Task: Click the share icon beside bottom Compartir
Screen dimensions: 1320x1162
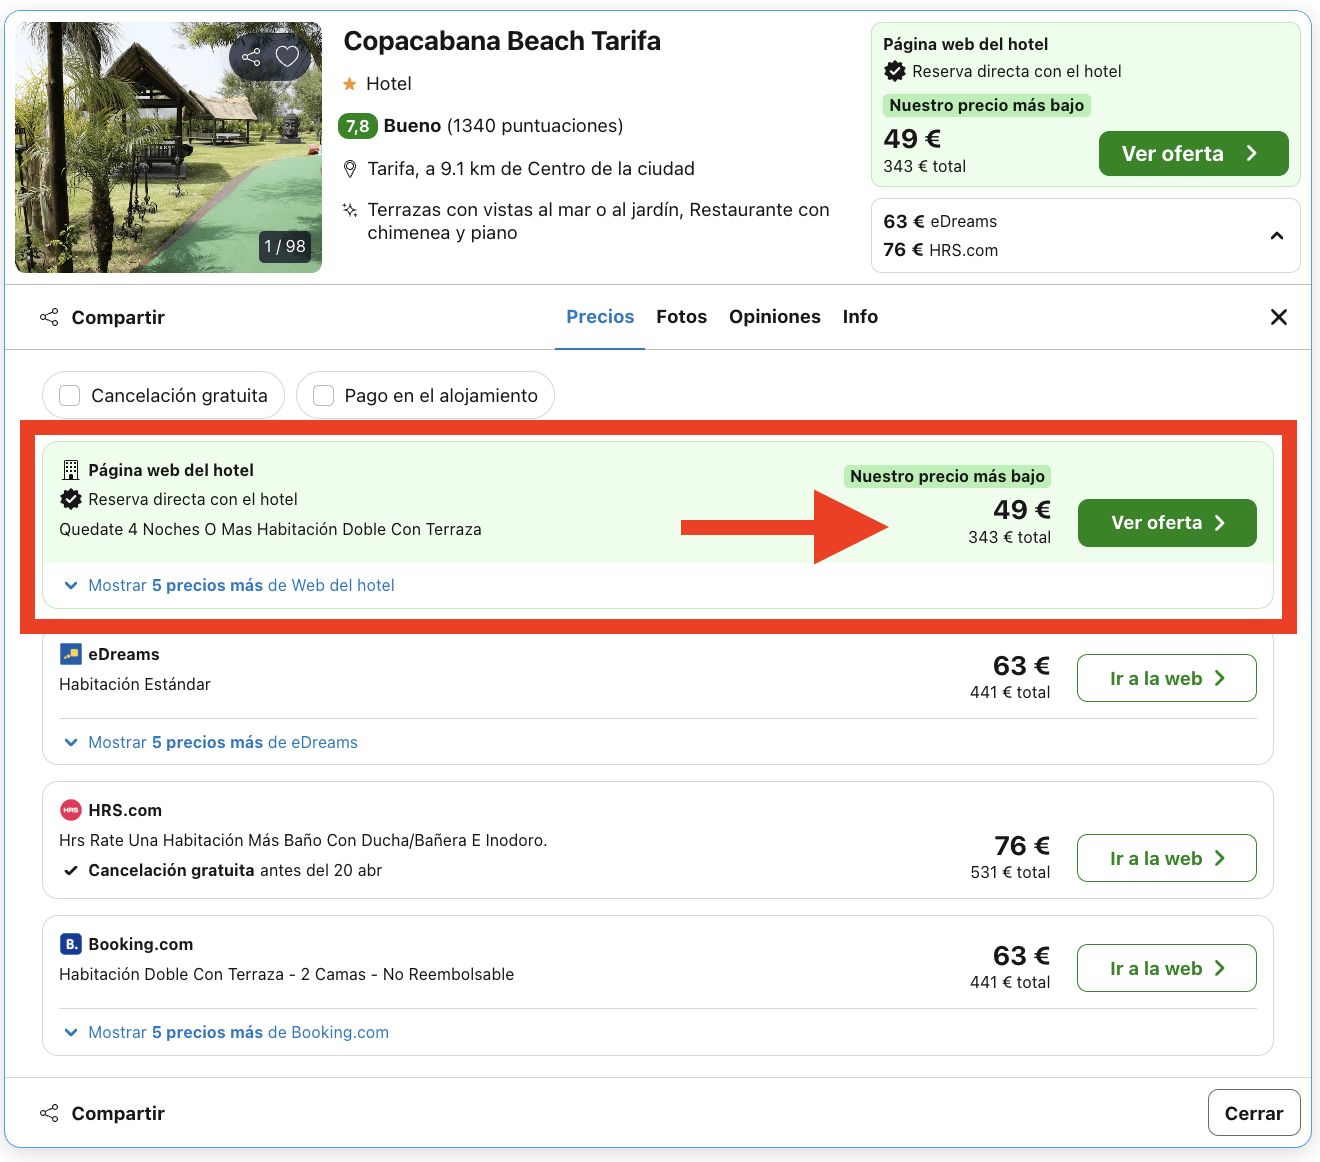Action: click(49, 1113)
